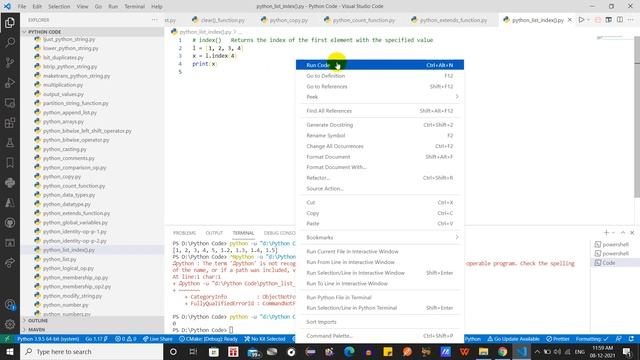Screen dimensions: 640x360
Task: Click Prettier in the status bar
Action: (x=558, y=339)
